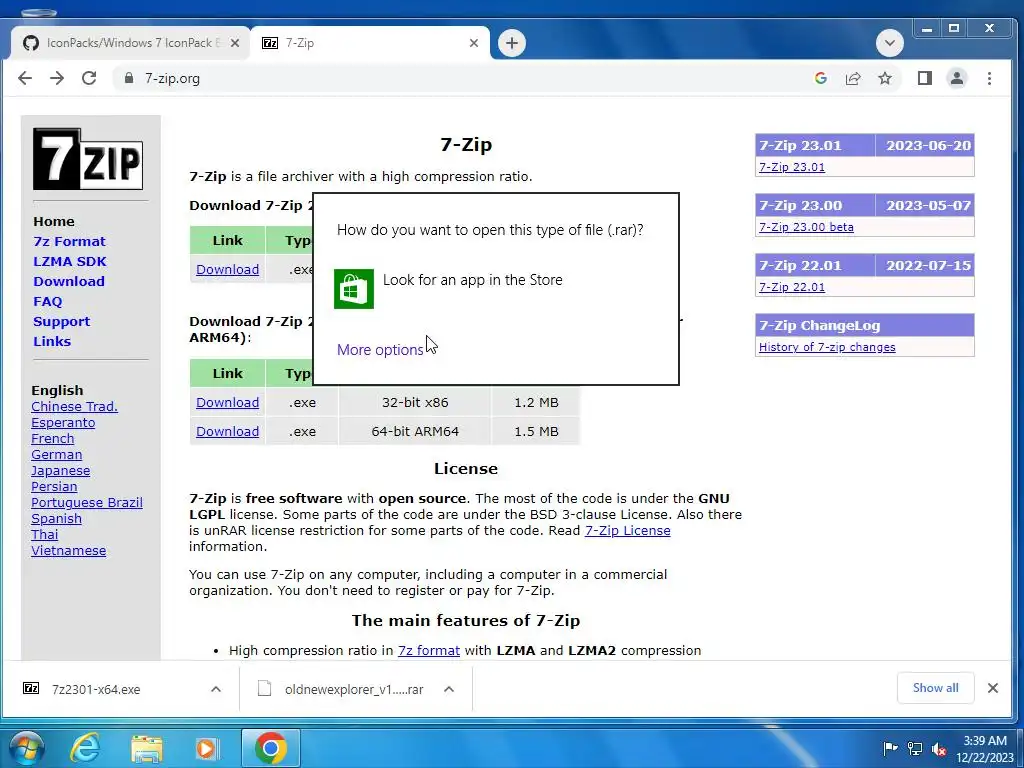Image resolution: width=1024 pixels, height=768 pixels.
Task: Switch language to Persian
Action: 54,487
